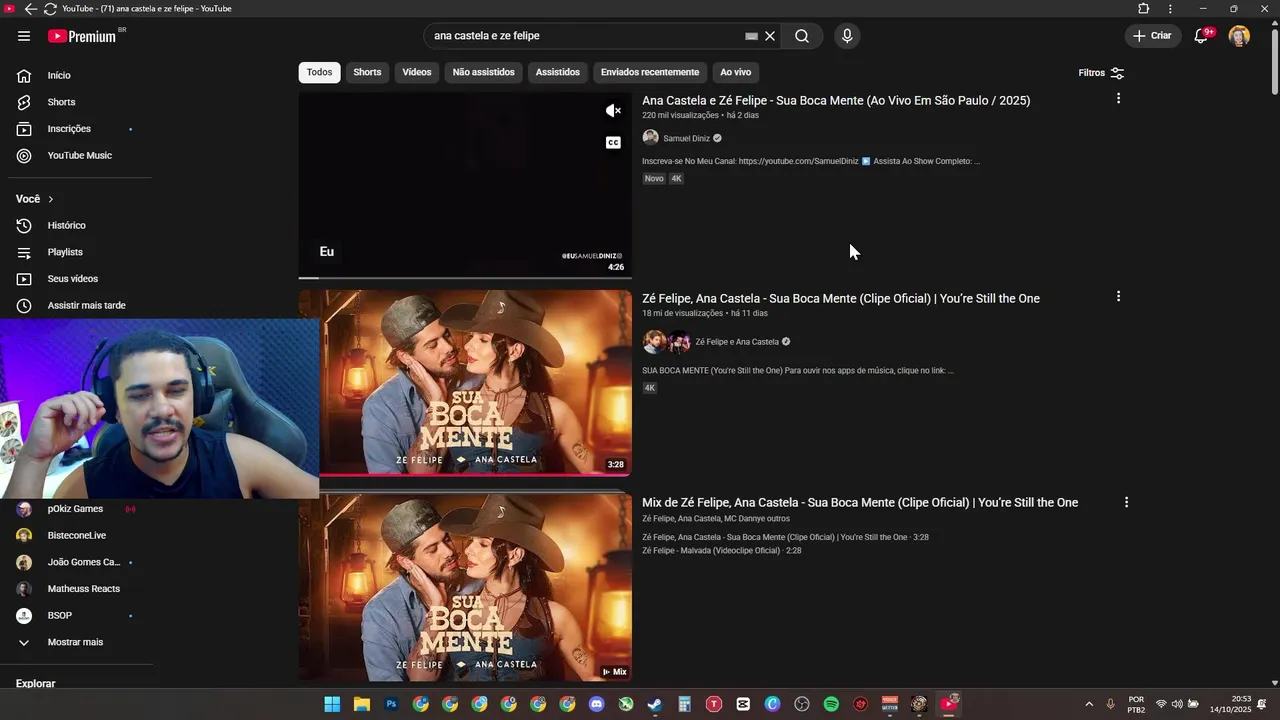Screen dimensions: 1280x720
Task: Select the Enviados recentemente chip
Action: pos(650,72)
